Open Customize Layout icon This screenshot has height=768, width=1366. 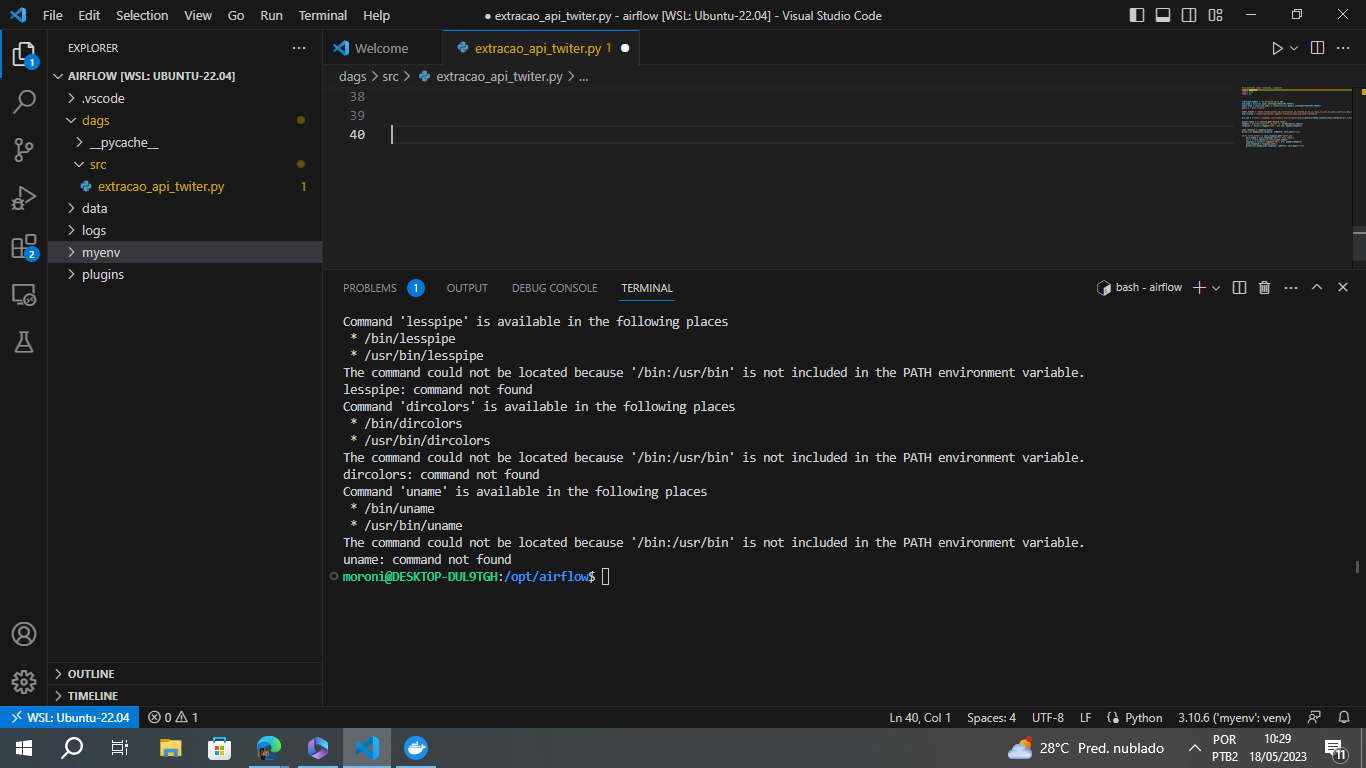(x=1215, y=15)
